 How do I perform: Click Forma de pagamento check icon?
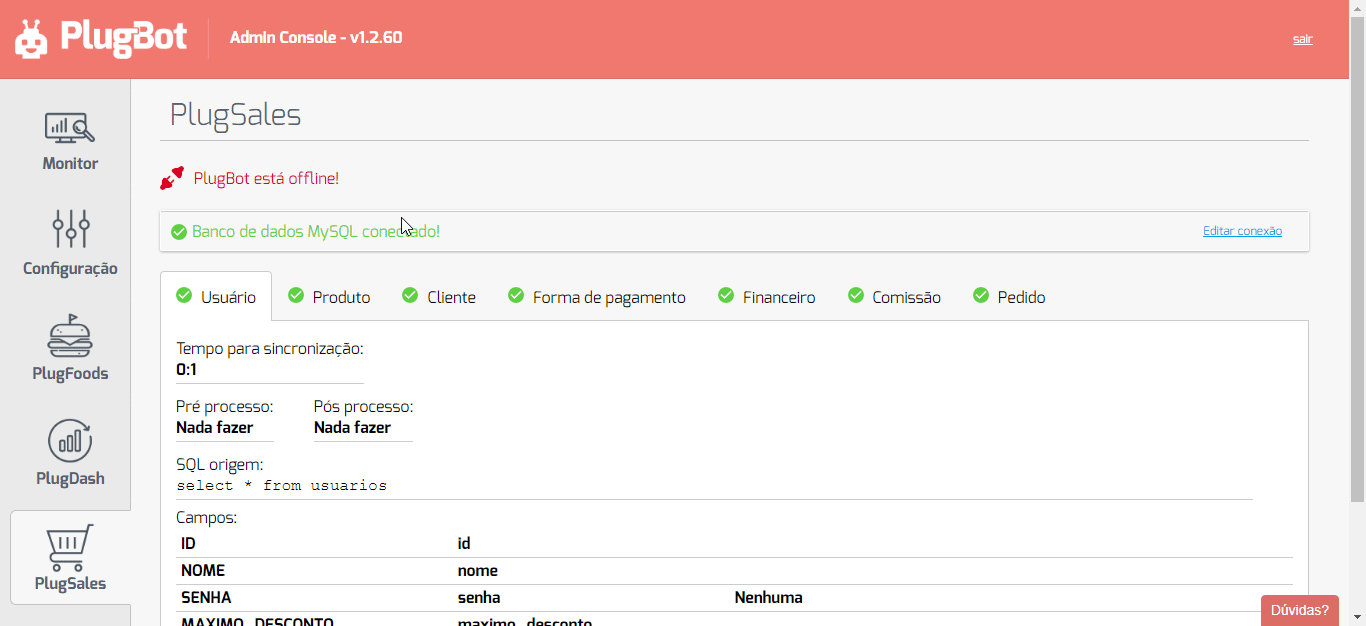[516, 295]
